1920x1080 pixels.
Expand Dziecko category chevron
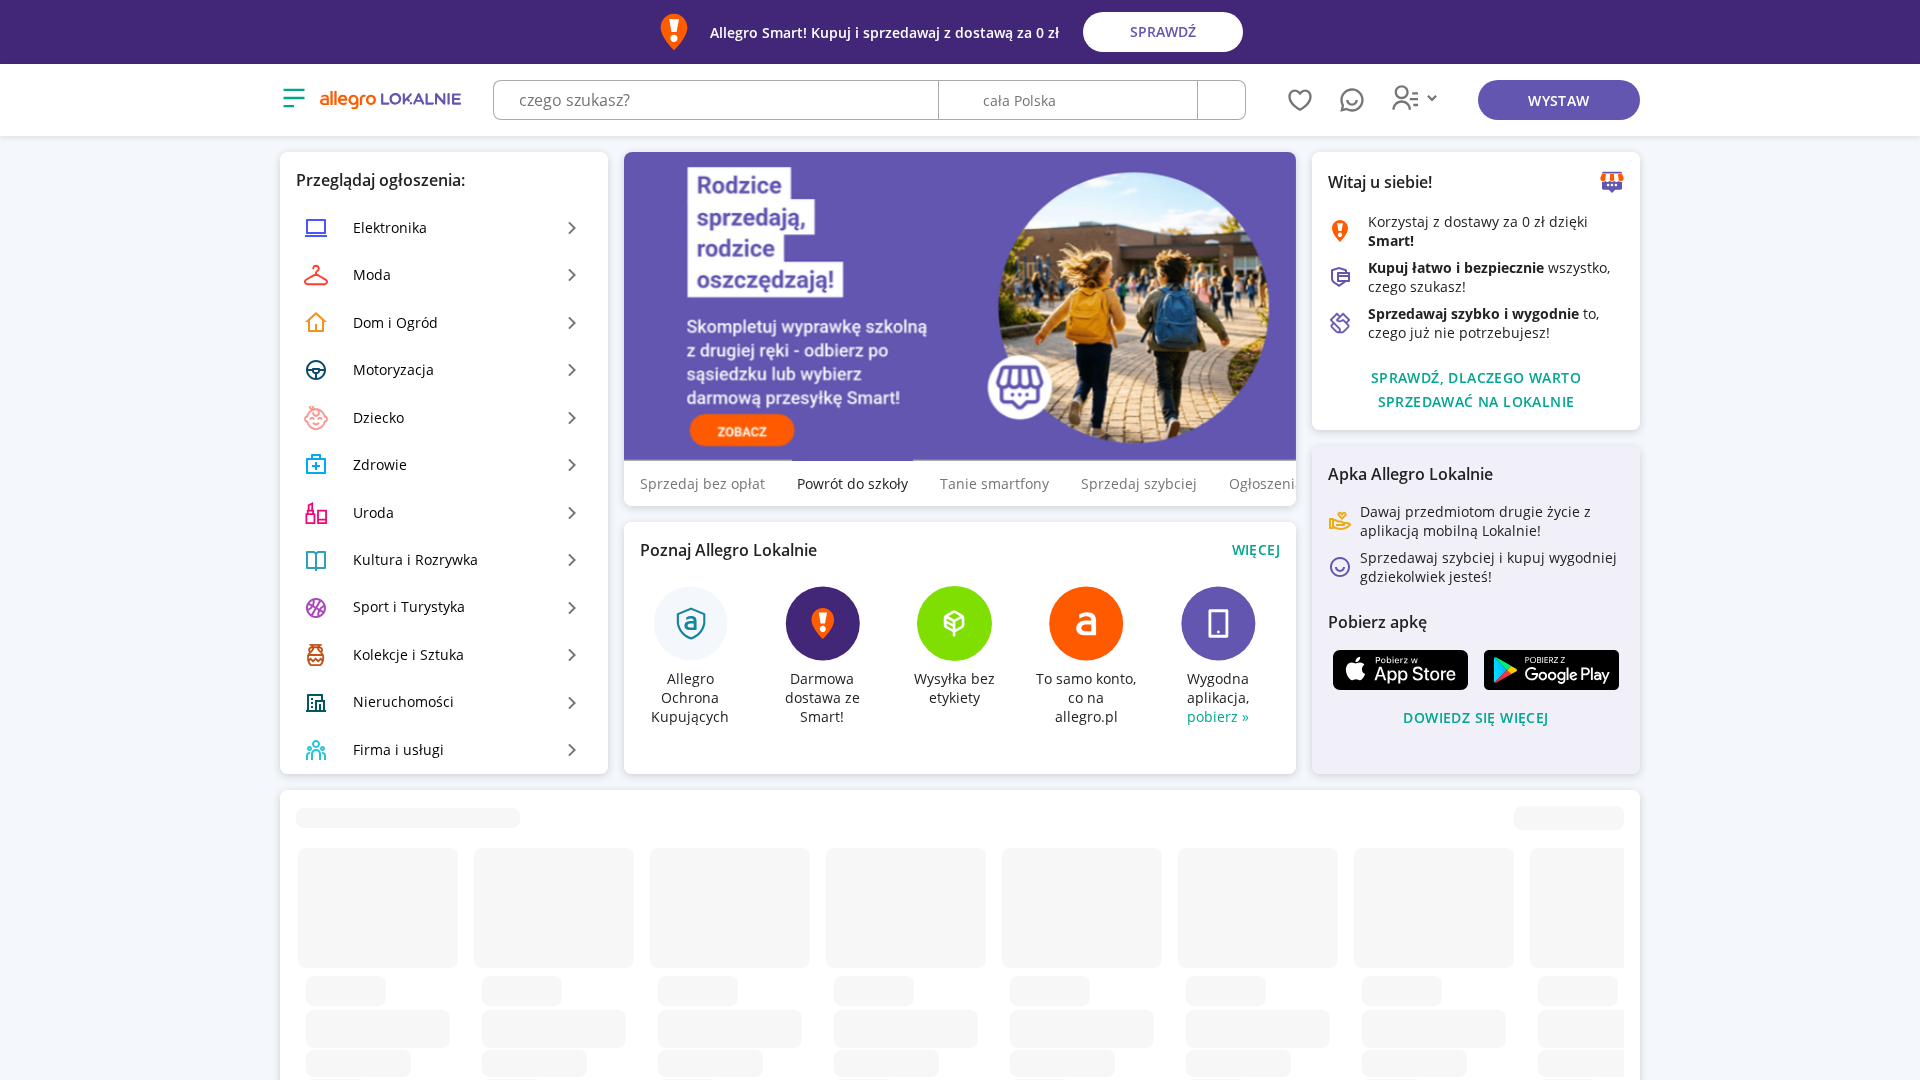coord(572,418)
